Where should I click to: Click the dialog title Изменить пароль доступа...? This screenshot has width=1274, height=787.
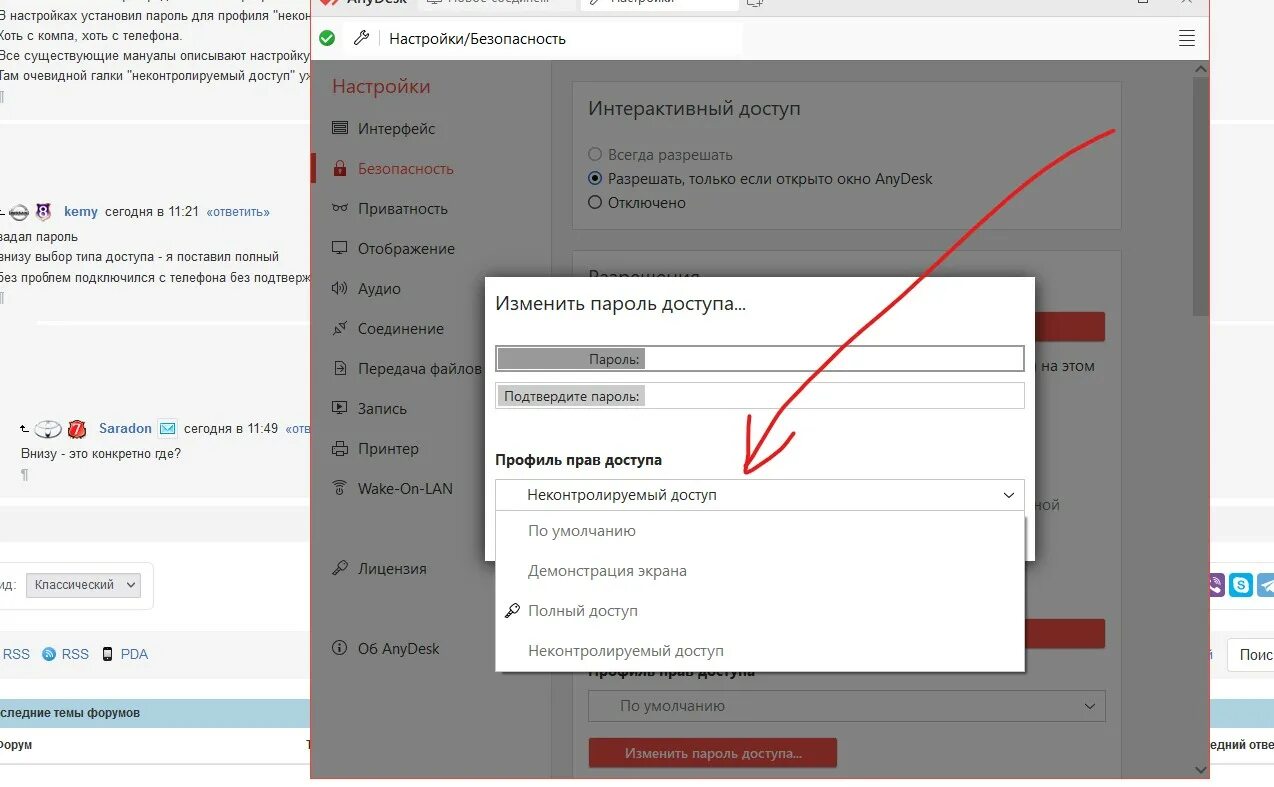point(620,303)
